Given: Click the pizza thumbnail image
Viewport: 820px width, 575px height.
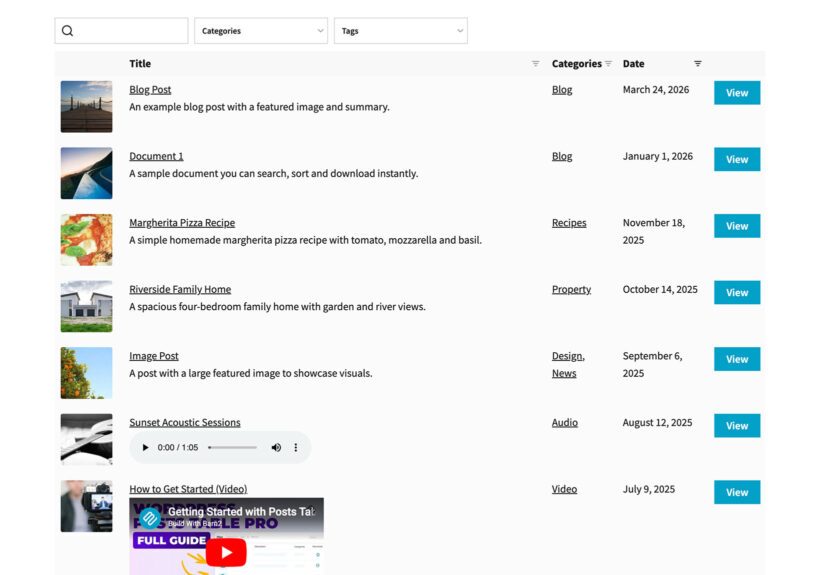Looking at the screenshot, I should (86, 240).
